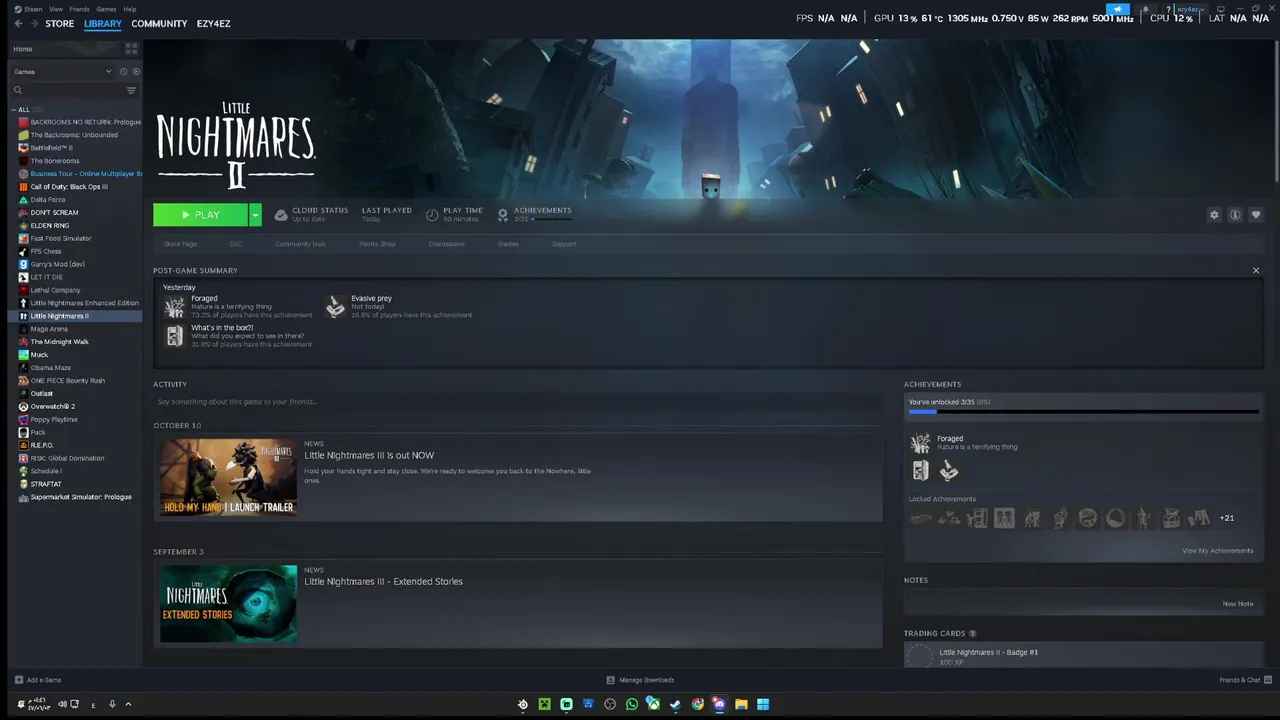
Task: Open WhatsApp in the taskbar
Action: (631, 704)
